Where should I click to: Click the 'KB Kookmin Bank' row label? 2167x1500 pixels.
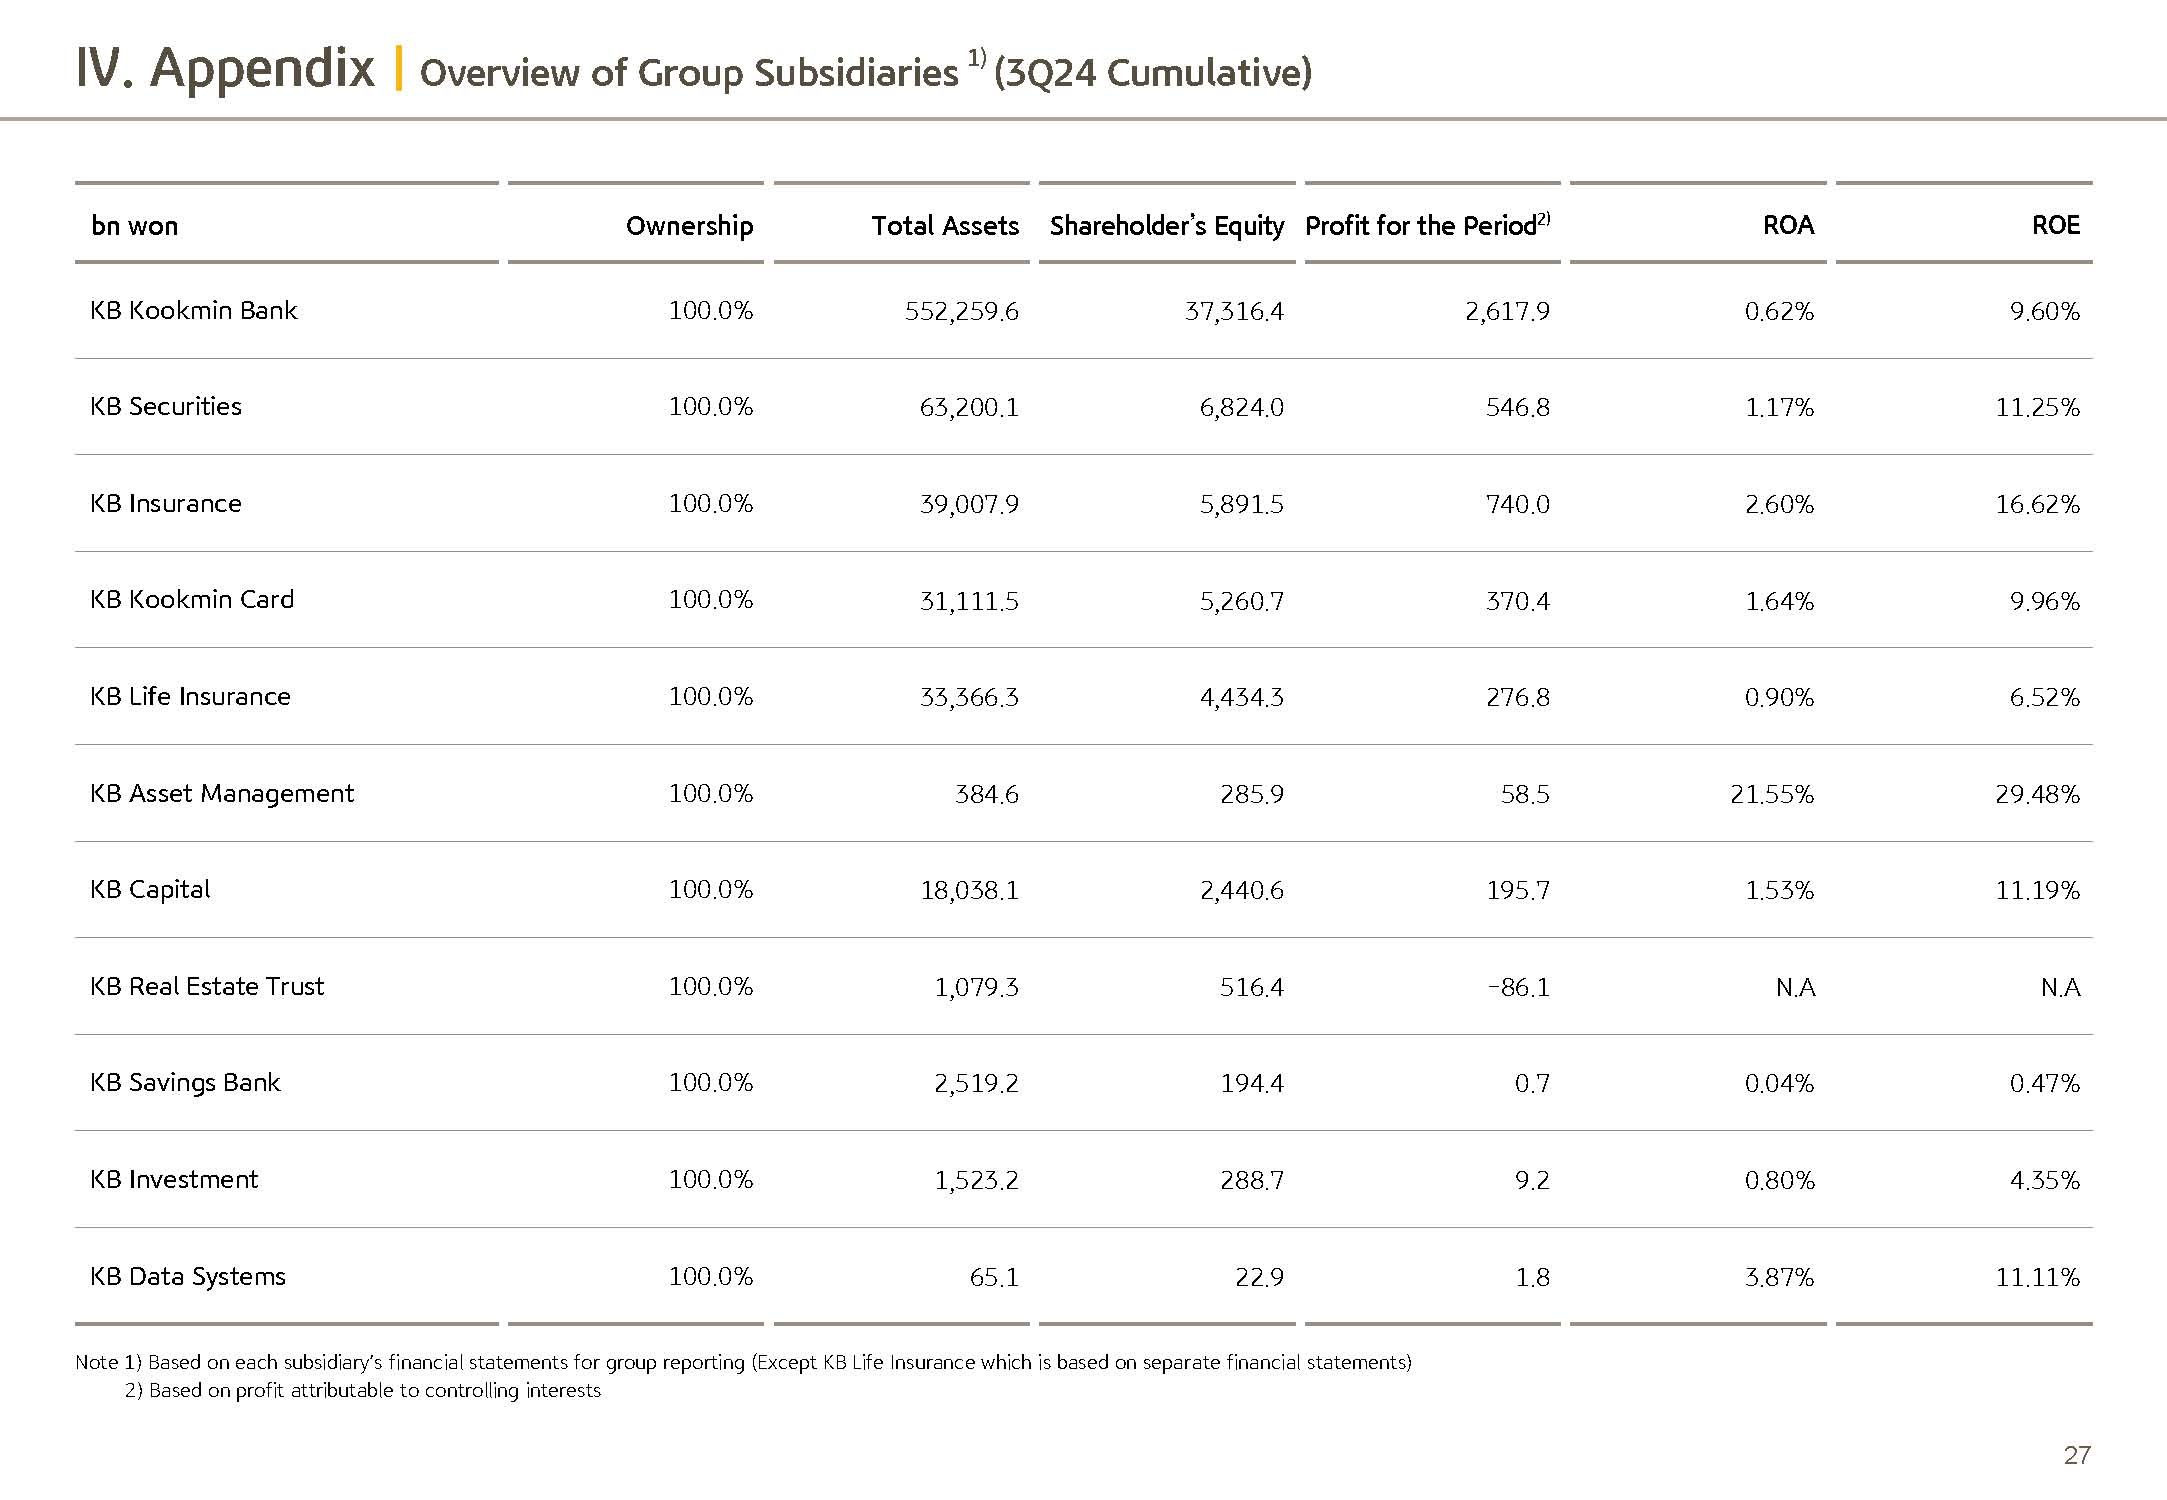(193, 311)
